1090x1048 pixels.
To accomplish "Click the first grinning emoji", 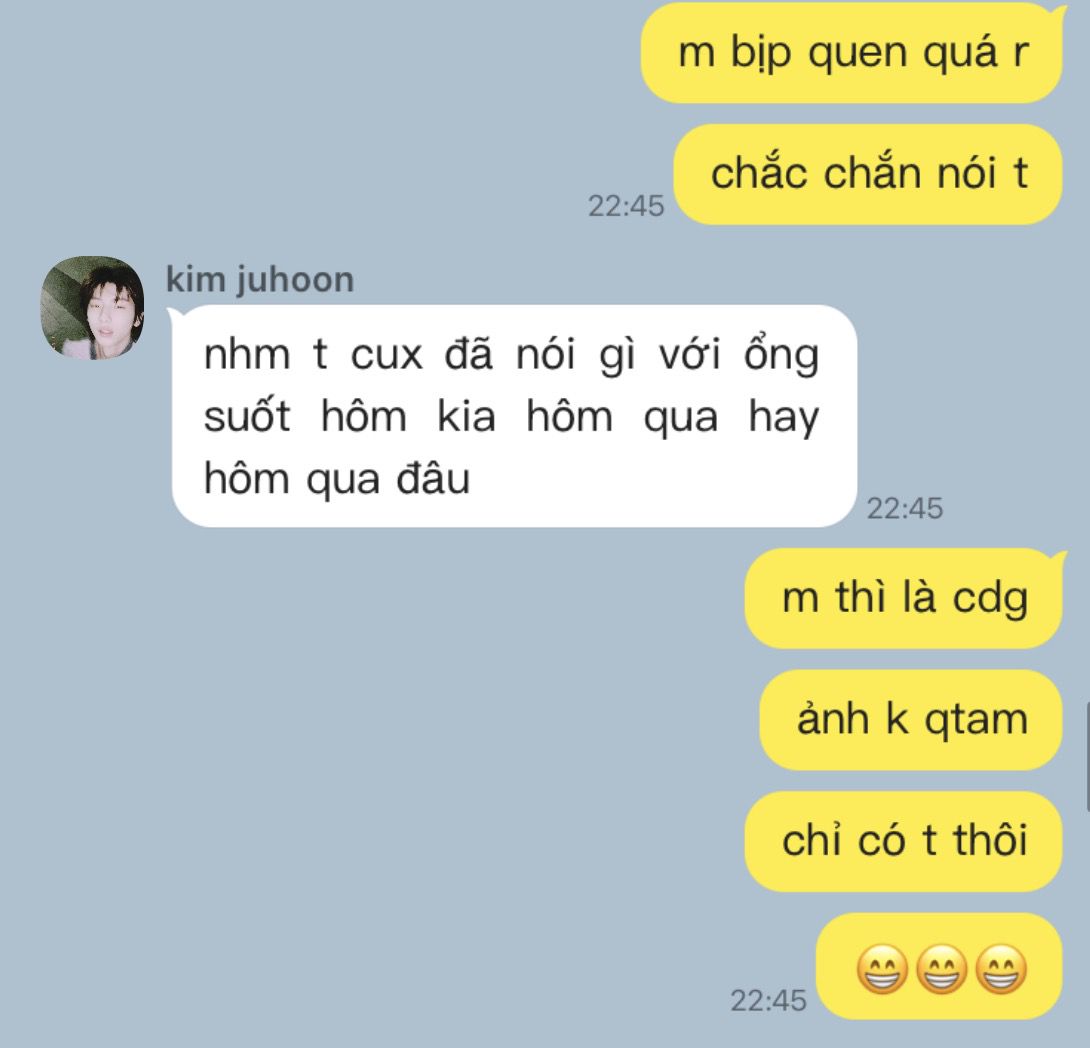I will (881, 968).
